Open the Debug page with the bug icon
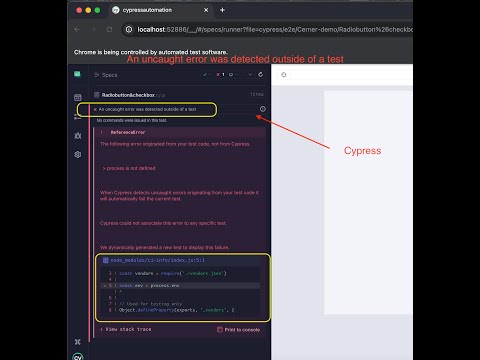 tap(78, 136)
